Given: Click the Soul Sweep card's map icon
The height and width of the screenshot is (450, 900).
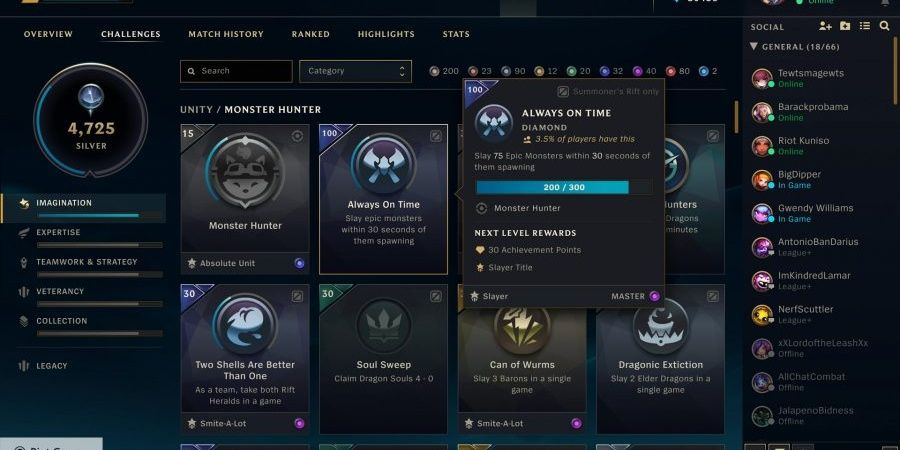Looking at the screenshot, I should click(436, 296).
